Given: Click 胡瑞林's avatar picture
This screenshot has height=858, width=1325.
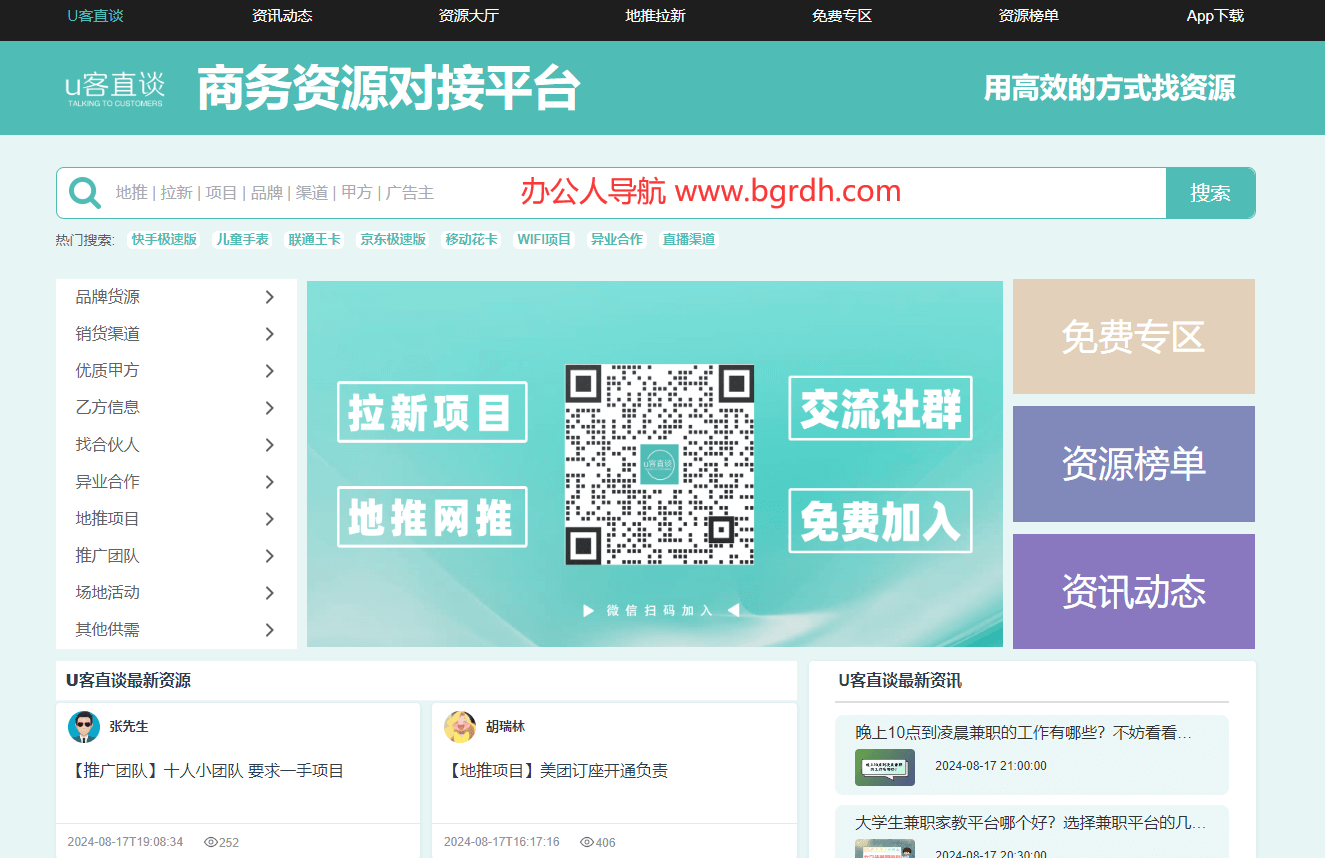Looking at the screenshot, I should point(460,727).
